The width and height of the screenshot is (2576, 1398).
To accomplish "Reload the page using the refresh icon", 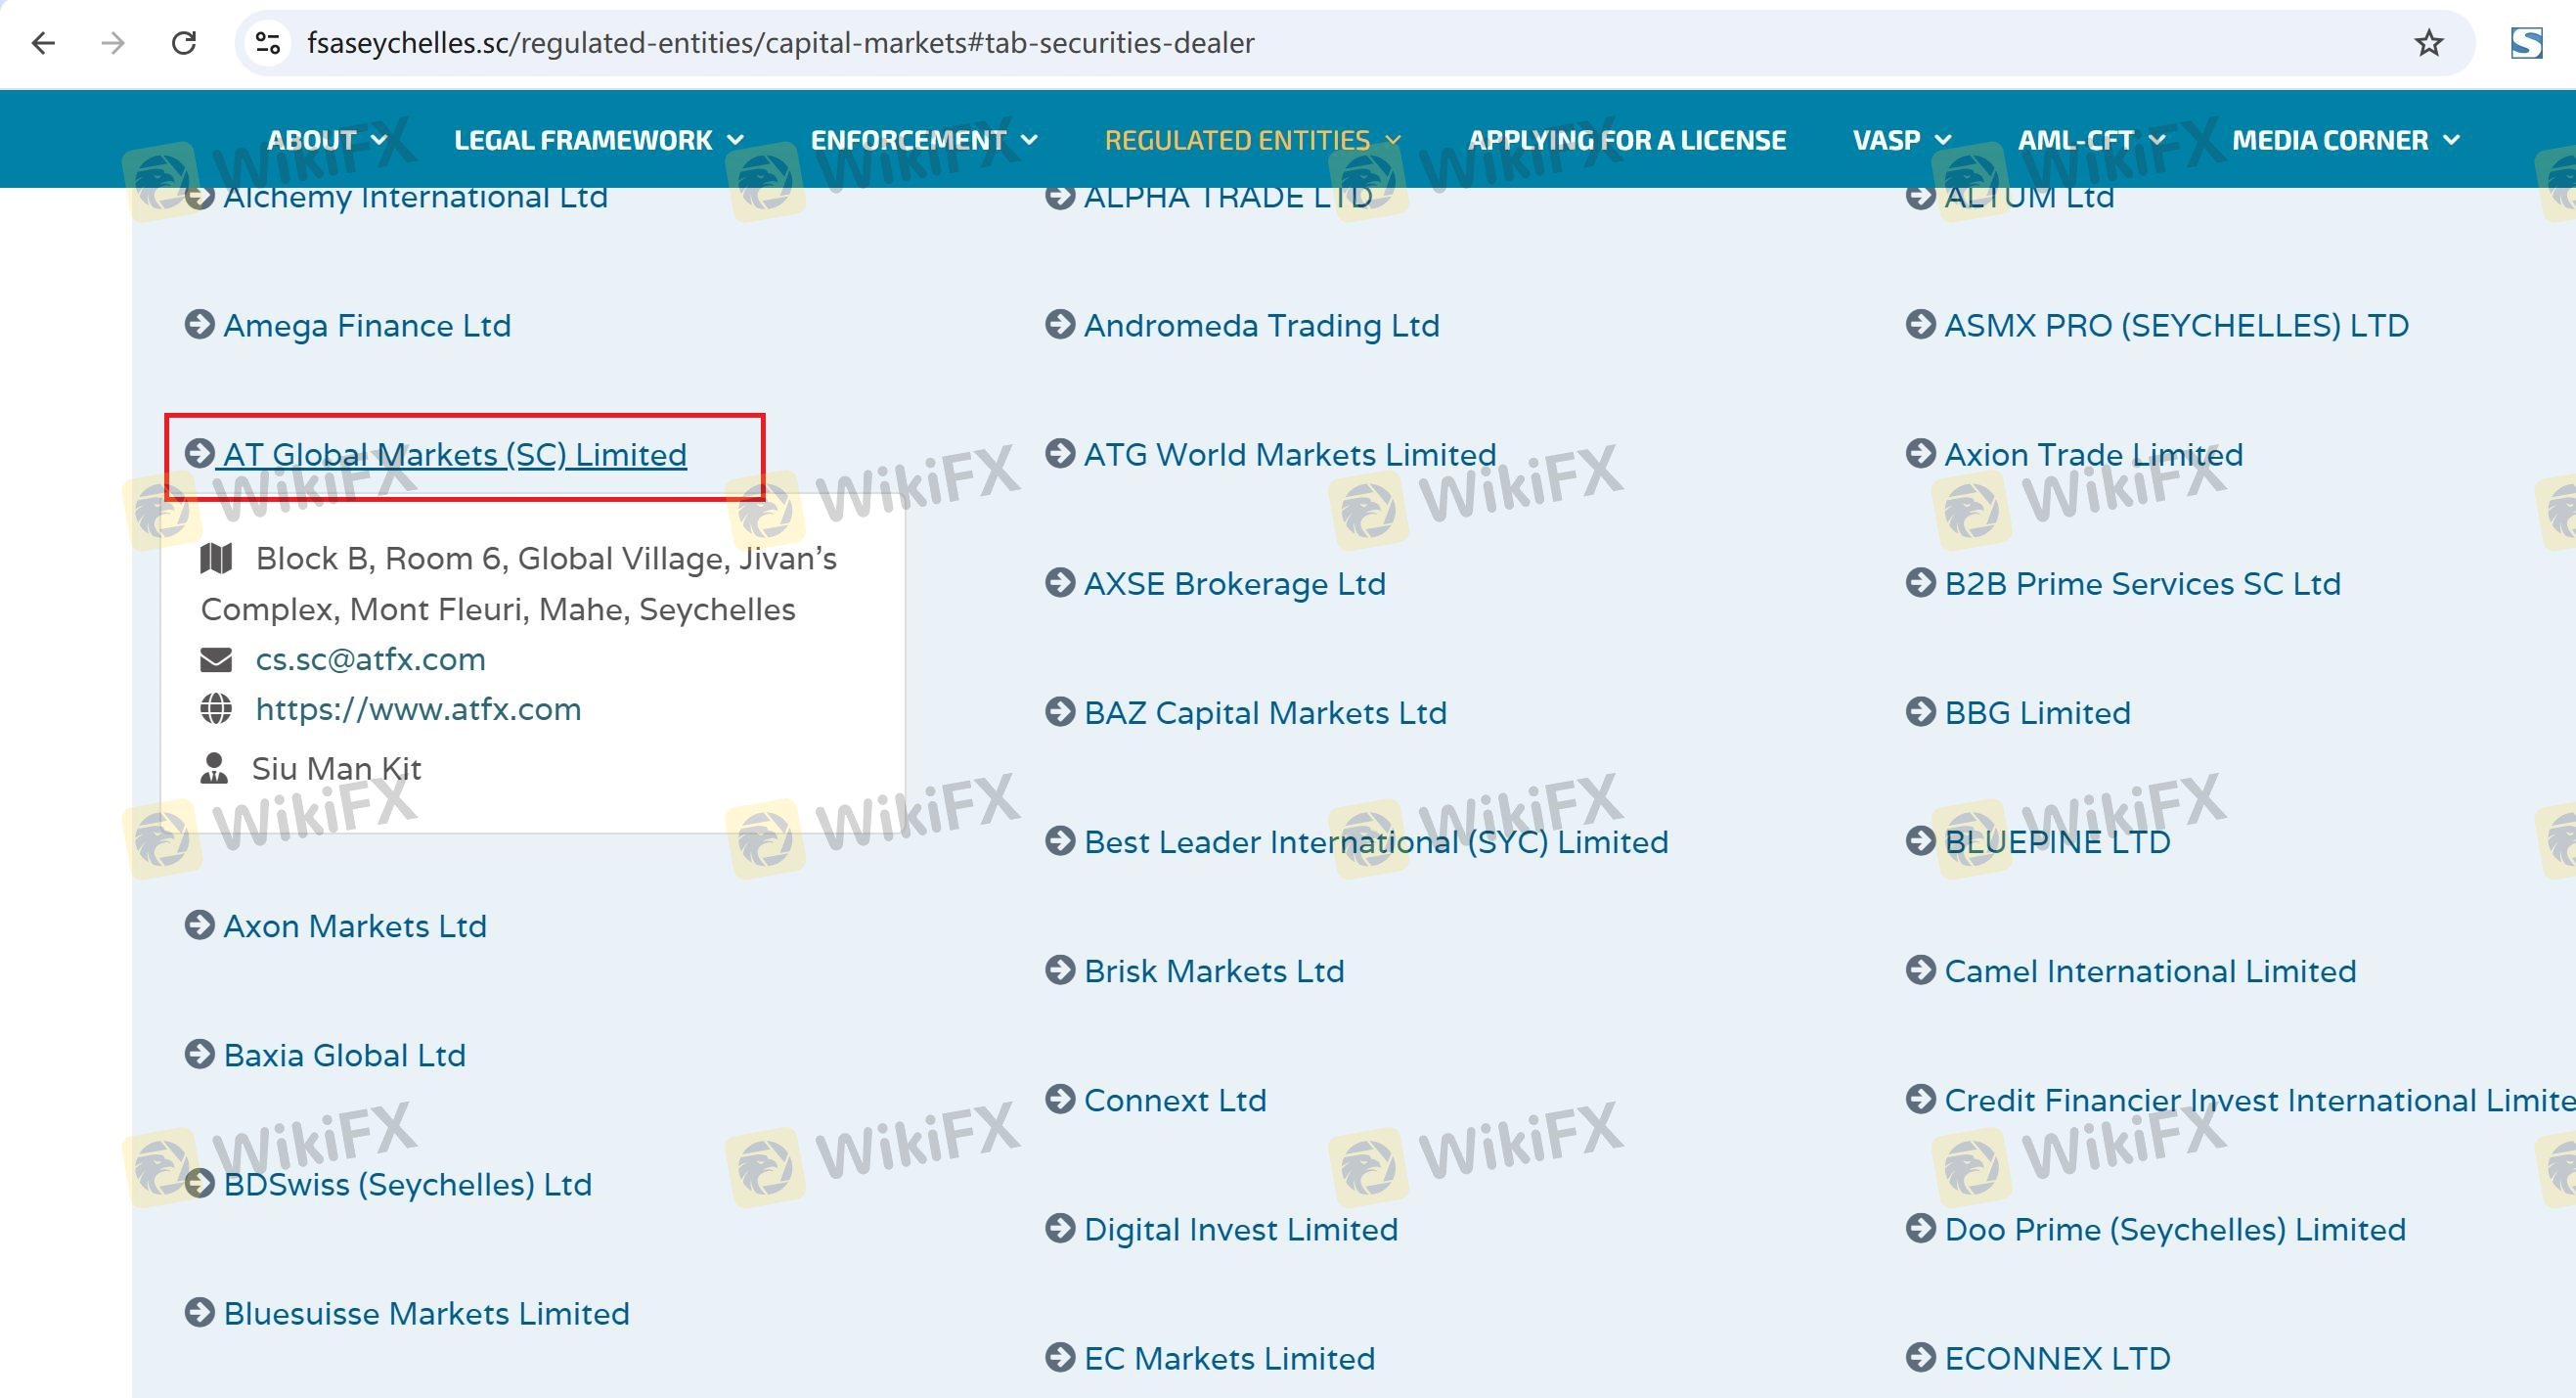I will 183,43.
